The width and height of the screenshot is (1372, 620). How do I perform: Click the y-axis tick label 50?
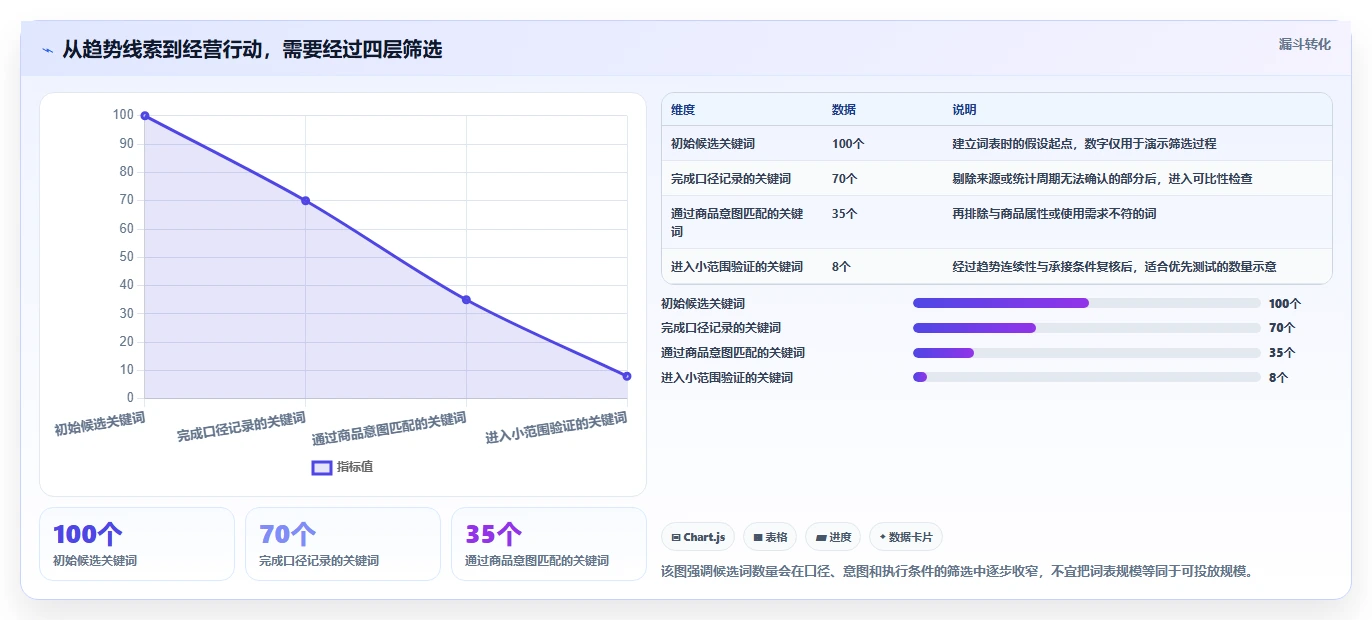[x=126, y=257]
